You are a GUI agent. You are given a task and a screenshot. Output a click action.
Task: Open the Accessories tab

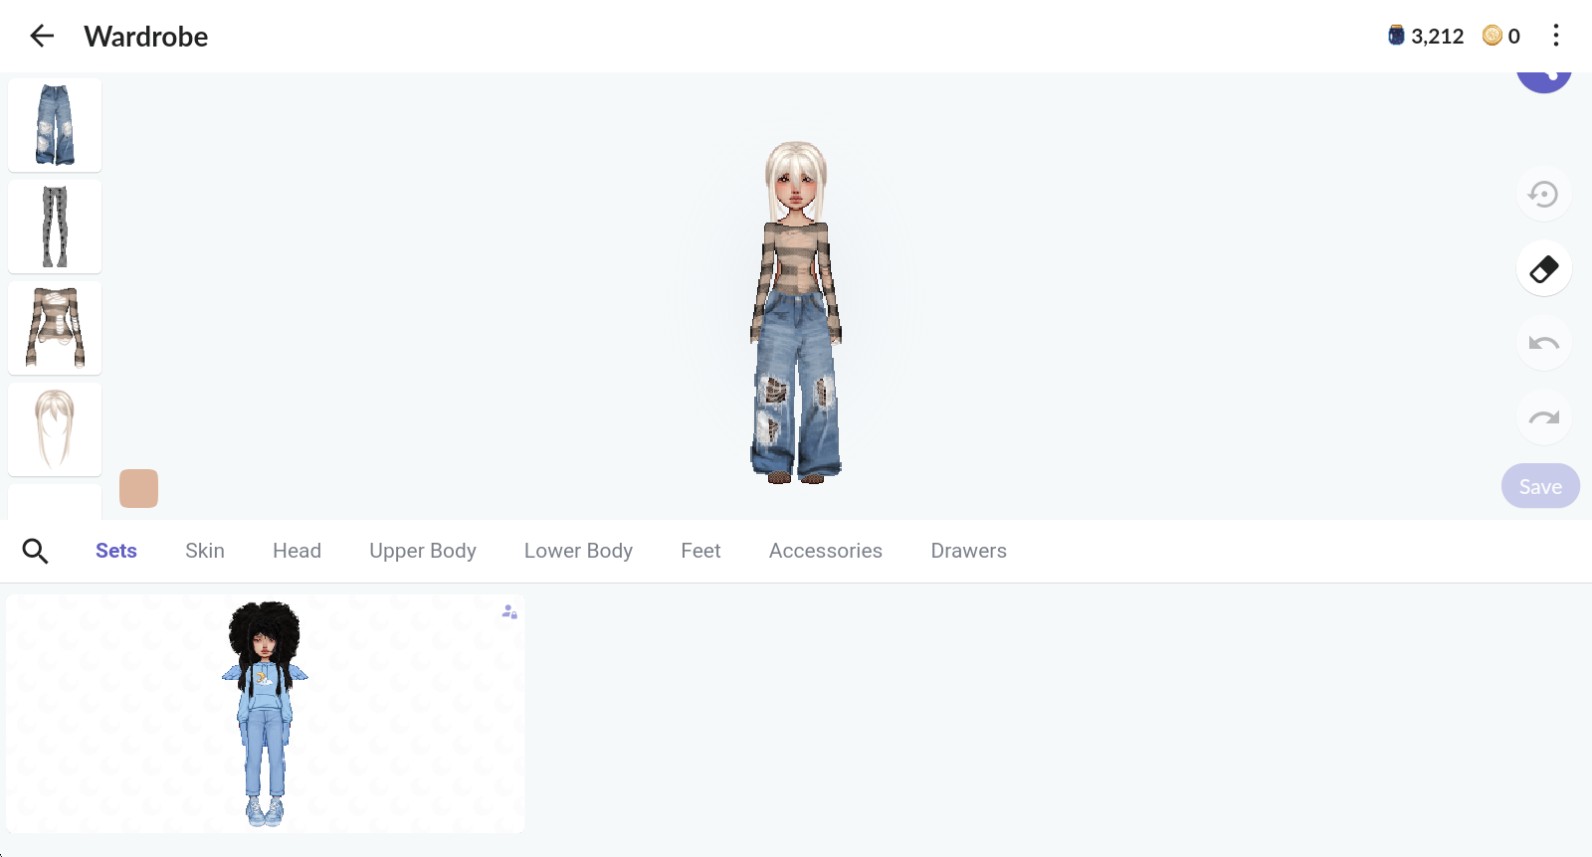click(825, 551)
